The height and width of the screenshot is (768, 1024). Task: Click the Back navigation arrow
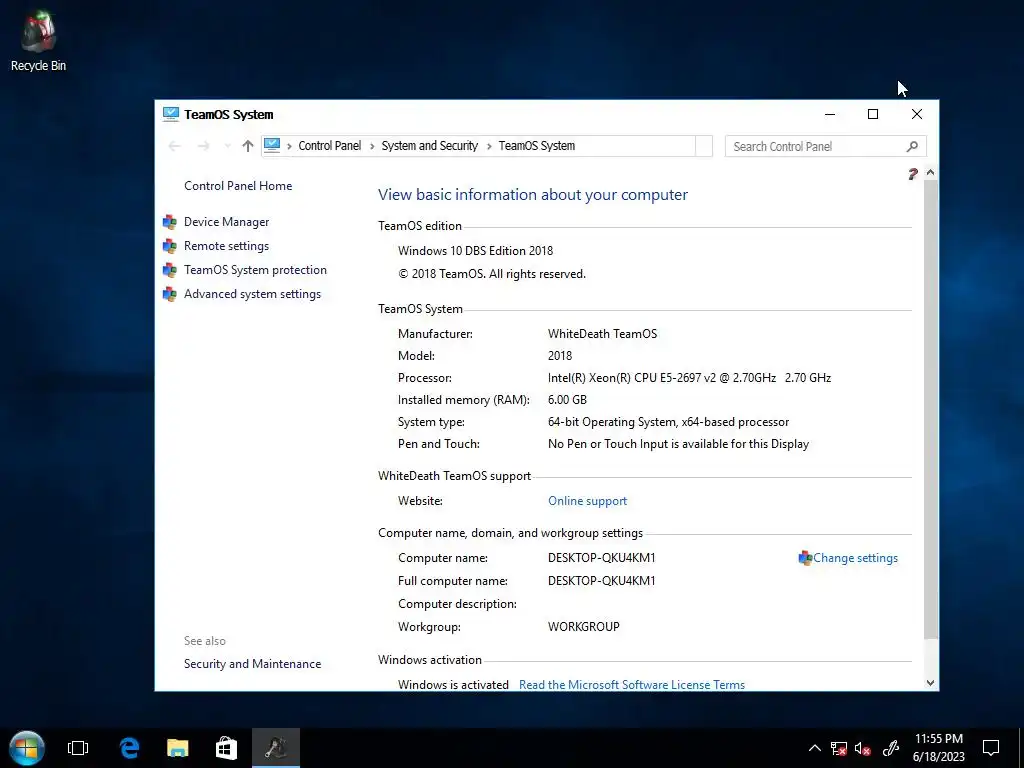[174, 146]
